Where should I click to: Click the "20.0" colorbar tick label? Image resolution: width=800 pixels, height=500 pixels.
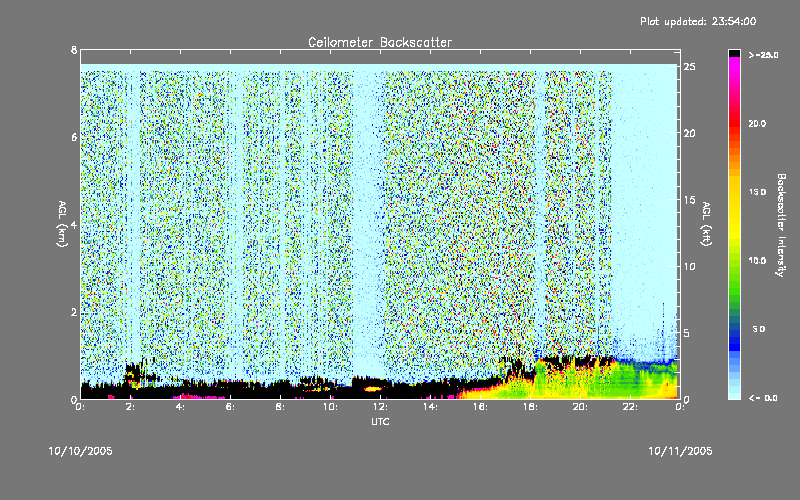(x=757, y=123)
